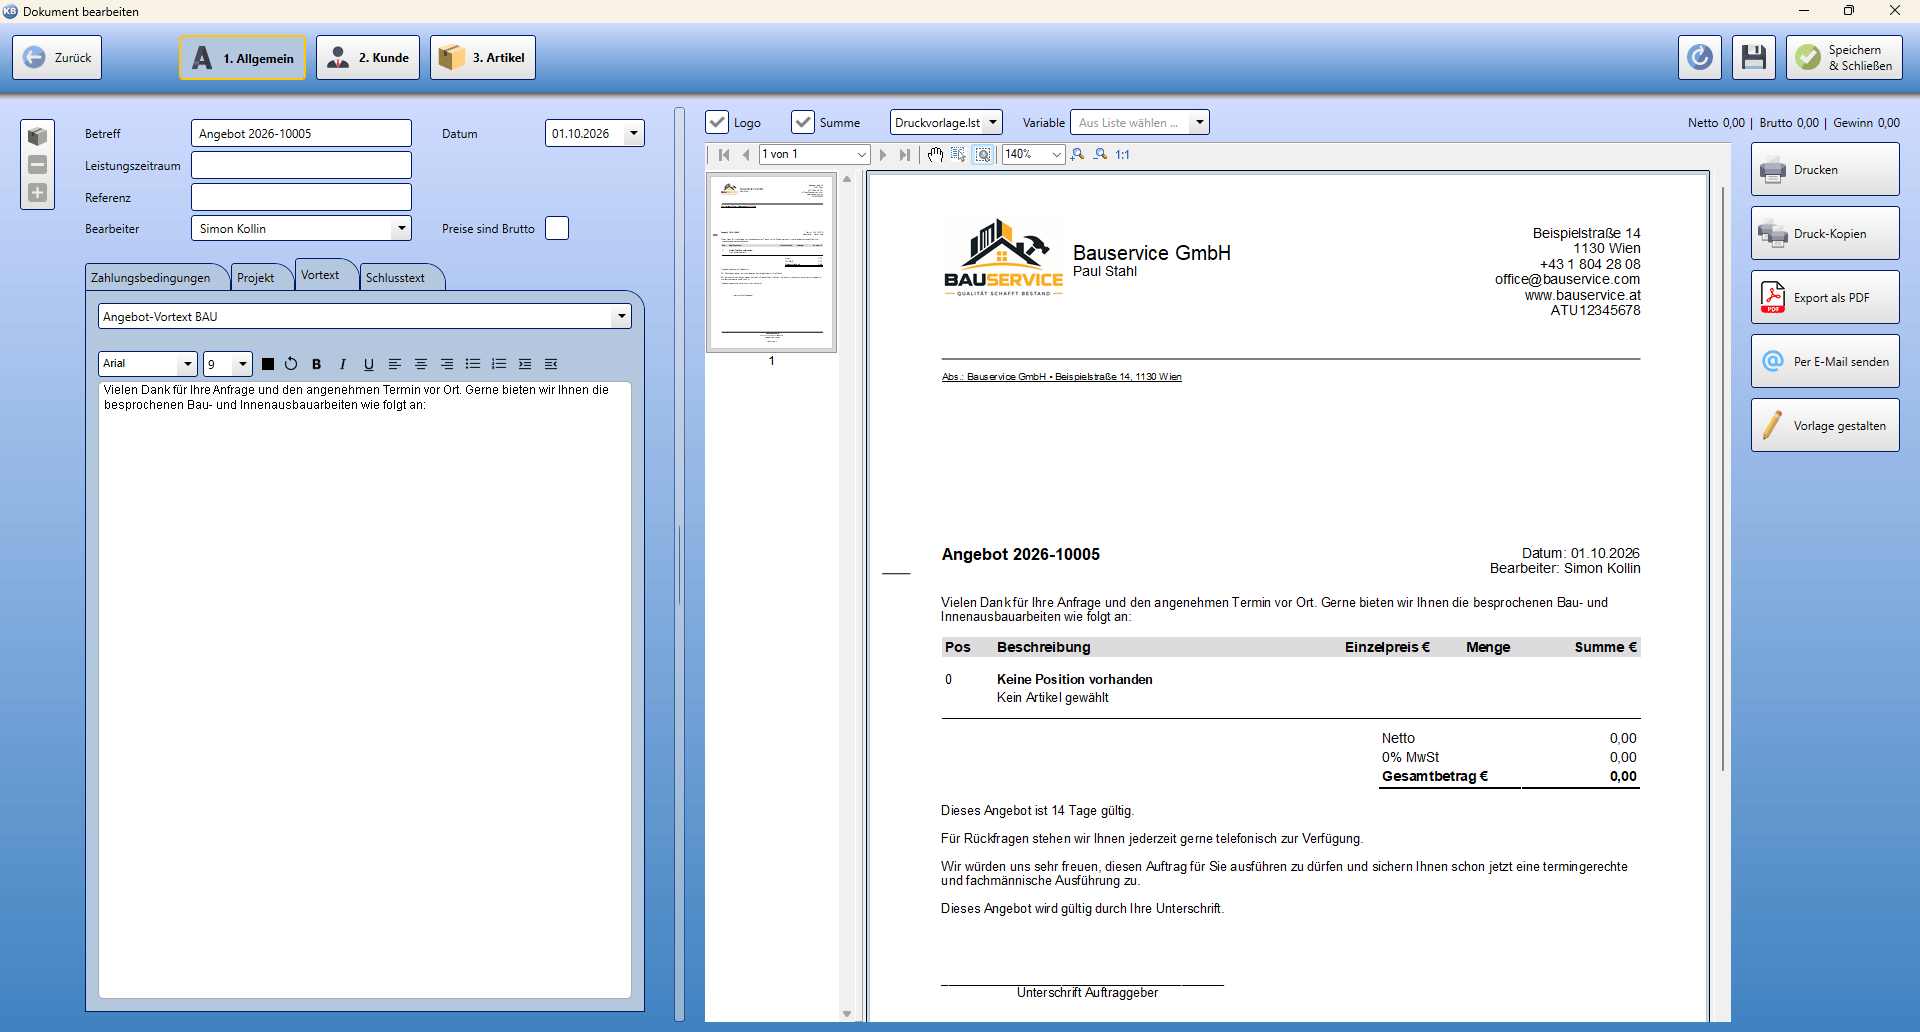Viewport: 1920px width, 1032px height.
Task: Toggle the Summe checkbox
Action: coord(803,122)
